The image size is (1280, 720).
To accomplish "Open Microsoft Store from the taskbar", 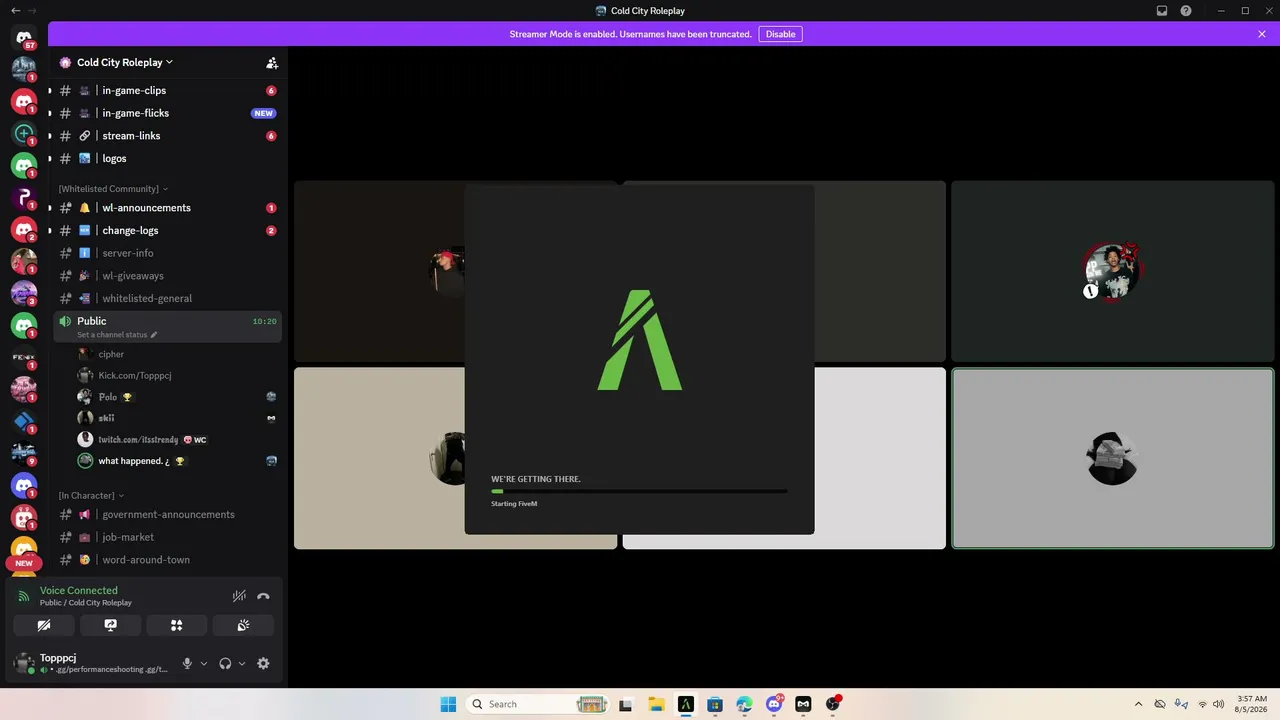I will click(x=715, y=704).
